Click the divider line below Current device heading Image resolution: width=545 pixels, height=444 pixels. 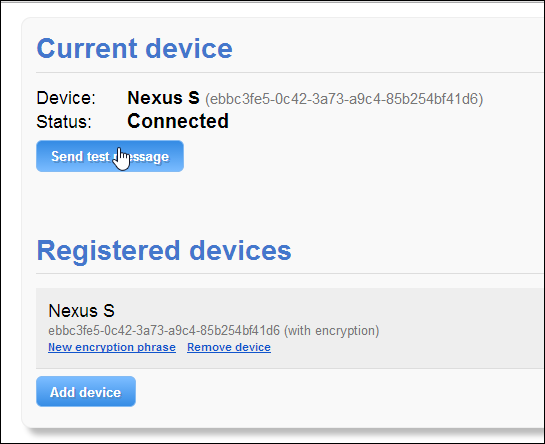pos(290,73)
